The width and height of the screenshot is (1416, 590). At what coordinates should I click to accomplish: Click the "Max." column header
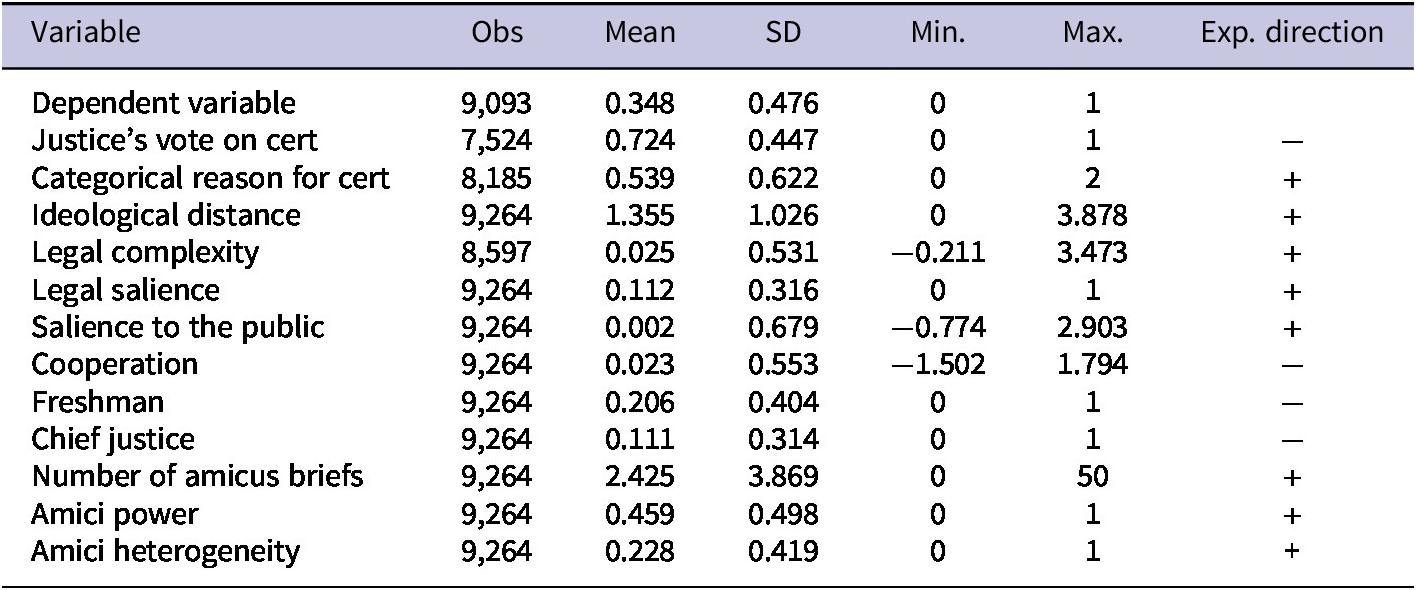1091,32
